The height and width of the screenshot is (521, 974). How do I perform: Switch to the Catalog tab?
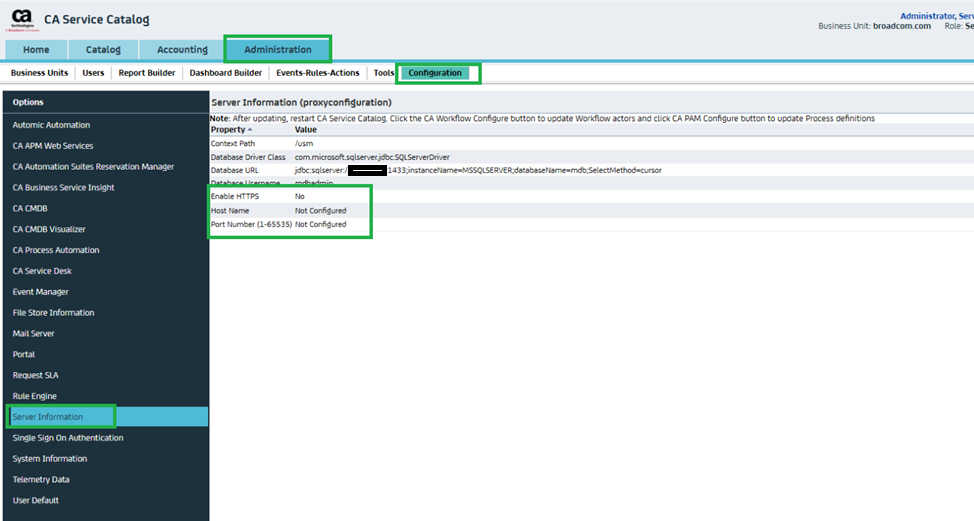103,50
